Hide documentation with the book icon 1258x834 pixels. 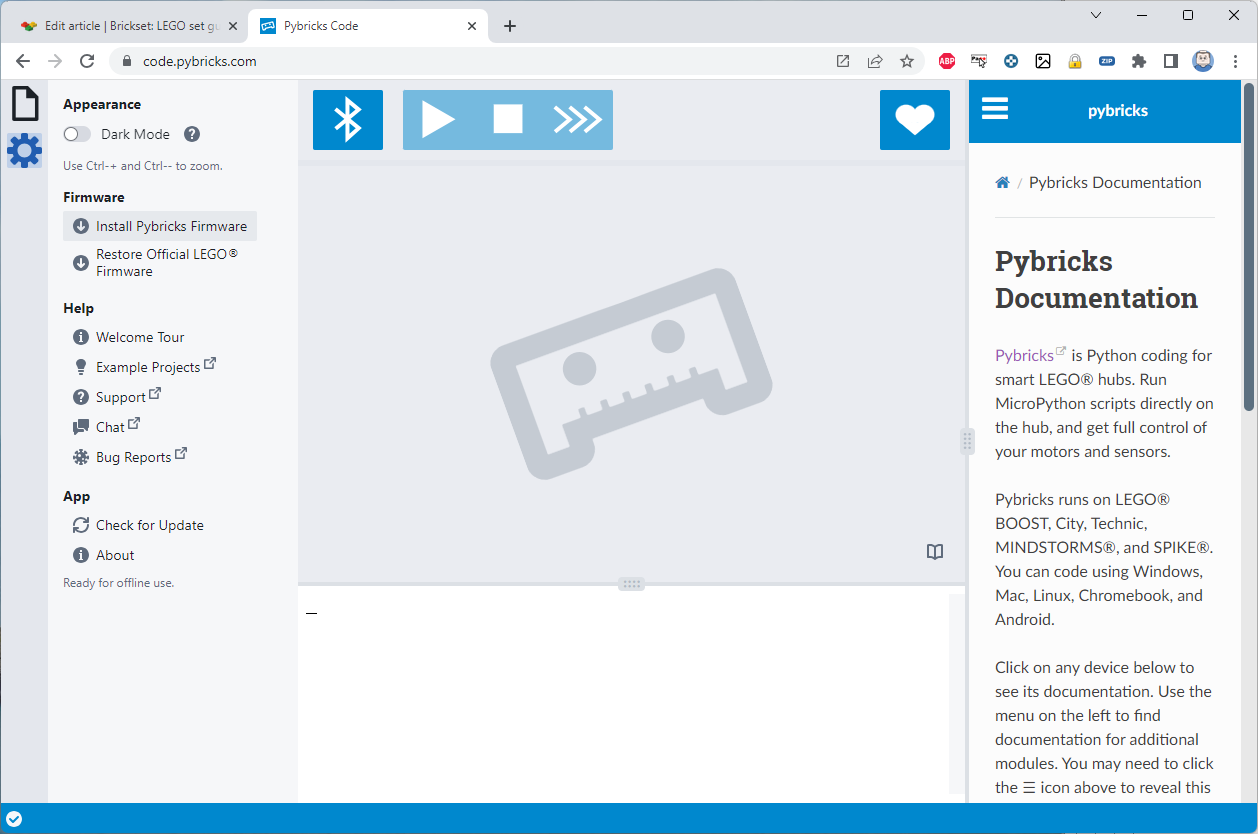(935, 552)
